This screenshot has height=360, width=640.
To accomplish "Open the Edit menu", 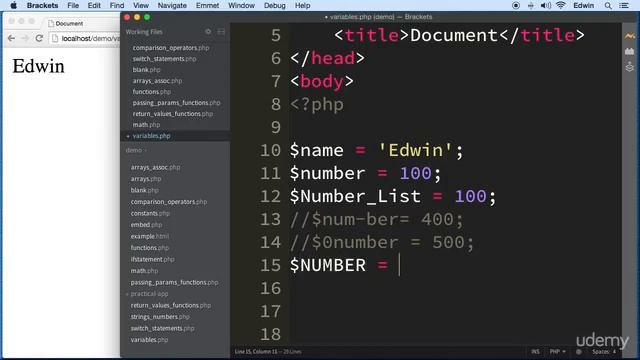I will 94,5.
